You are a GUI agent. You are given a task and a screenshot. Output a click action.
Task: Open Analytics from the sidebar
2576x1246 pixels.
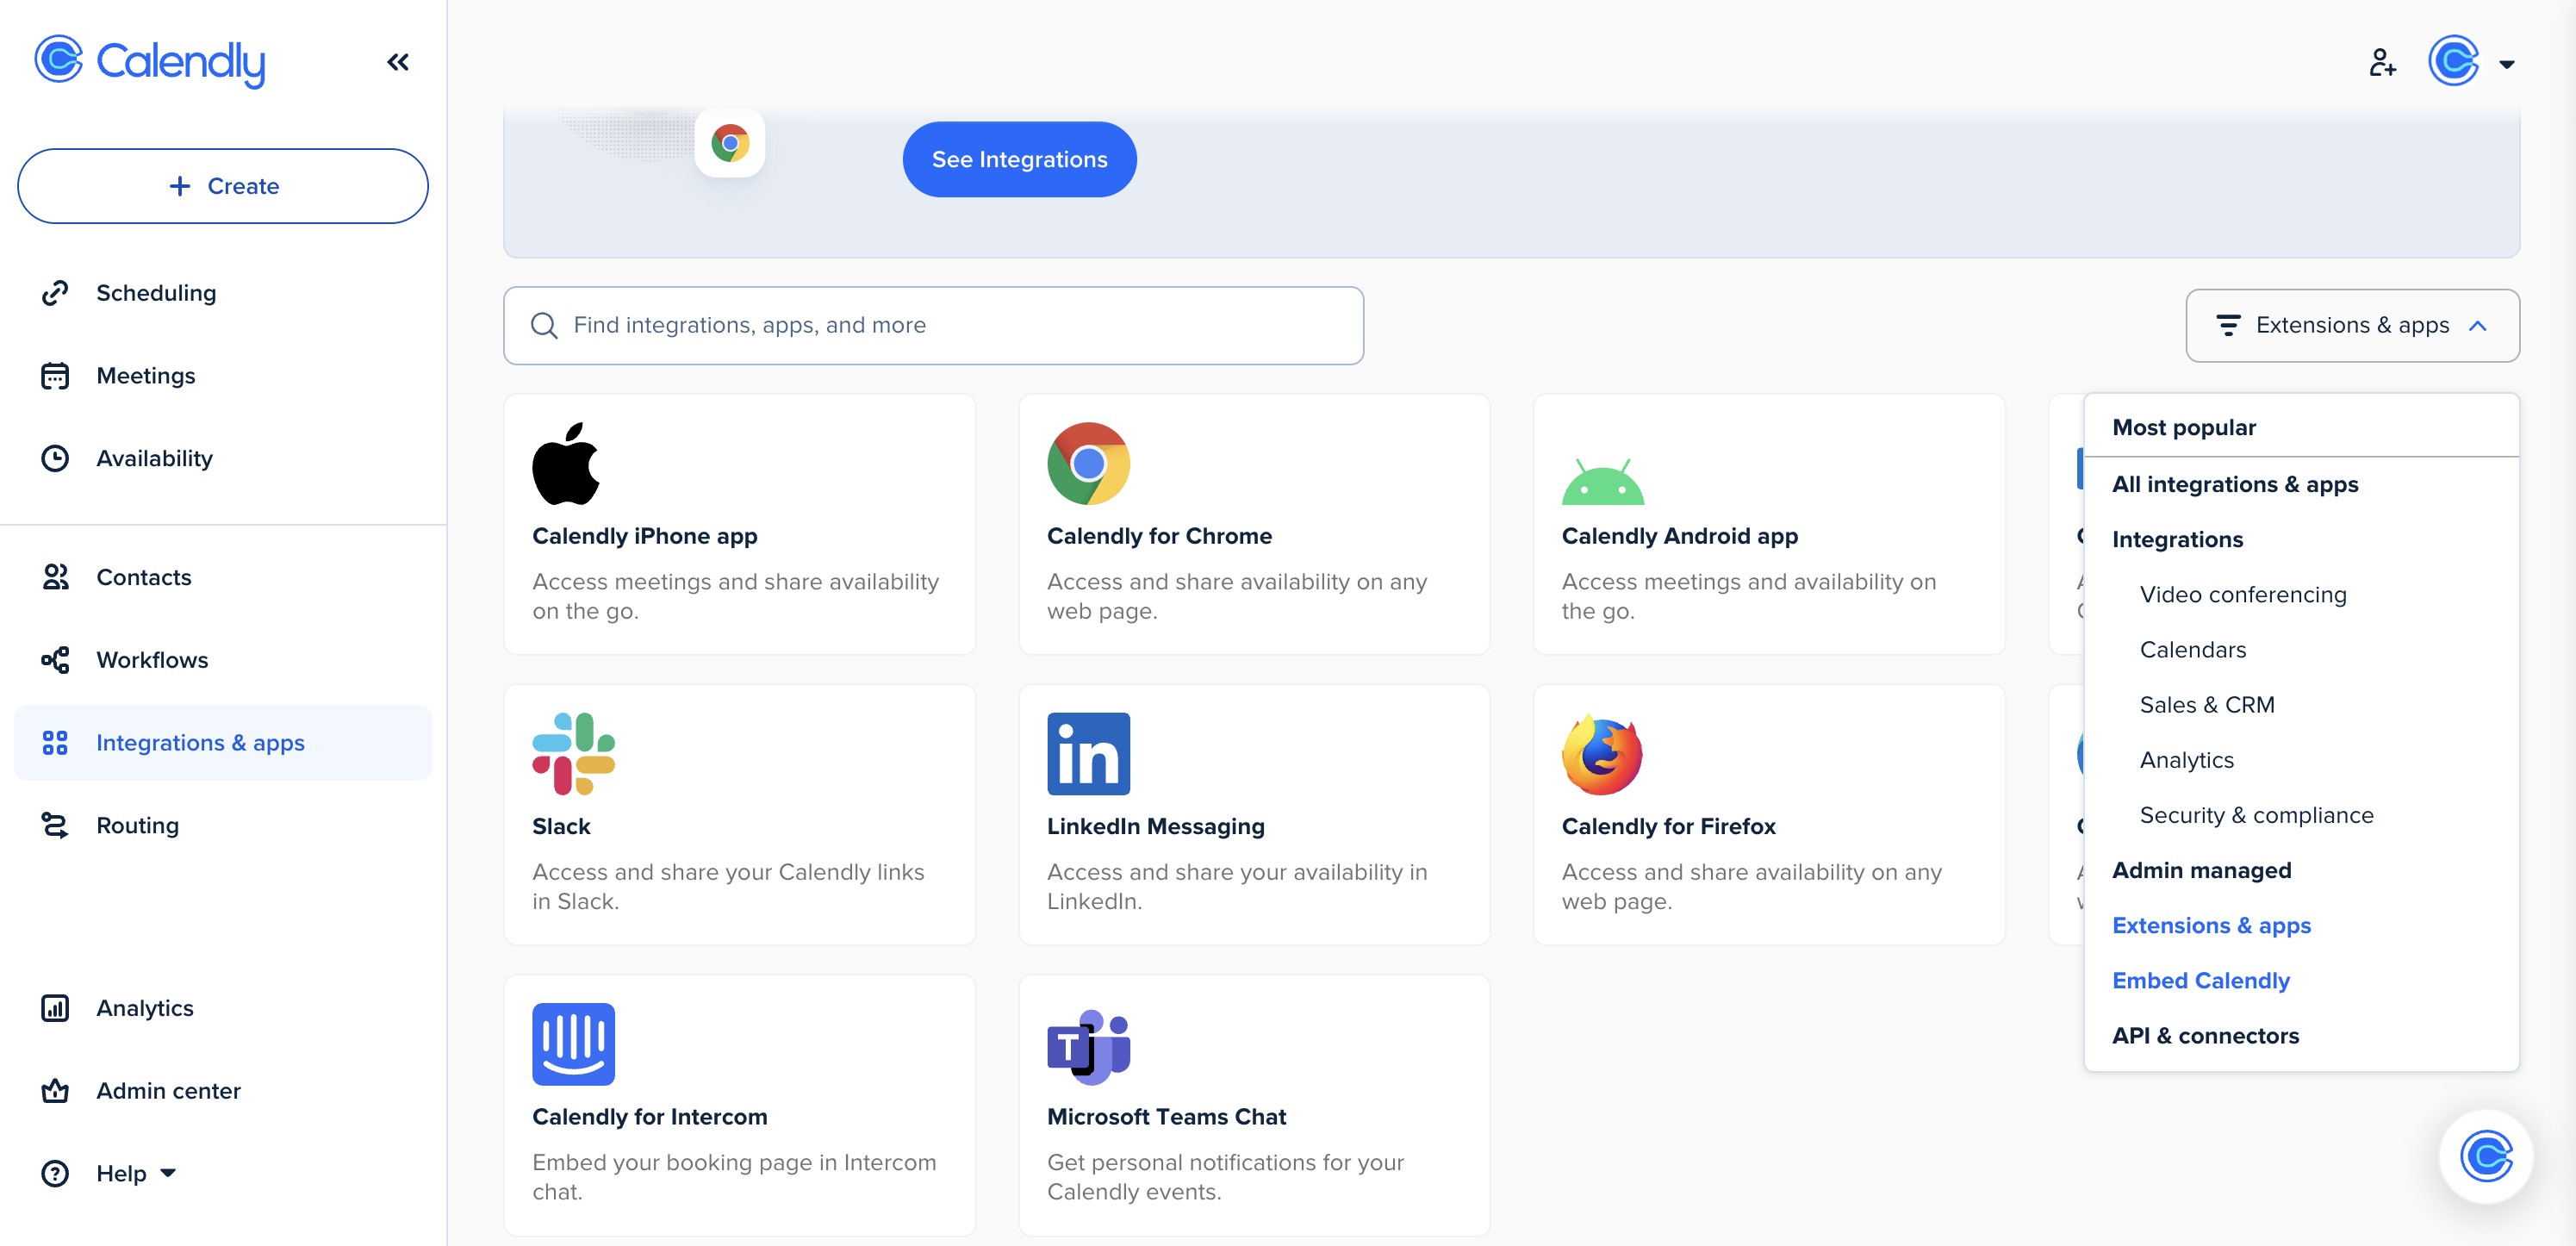(x=144, y=1008)
